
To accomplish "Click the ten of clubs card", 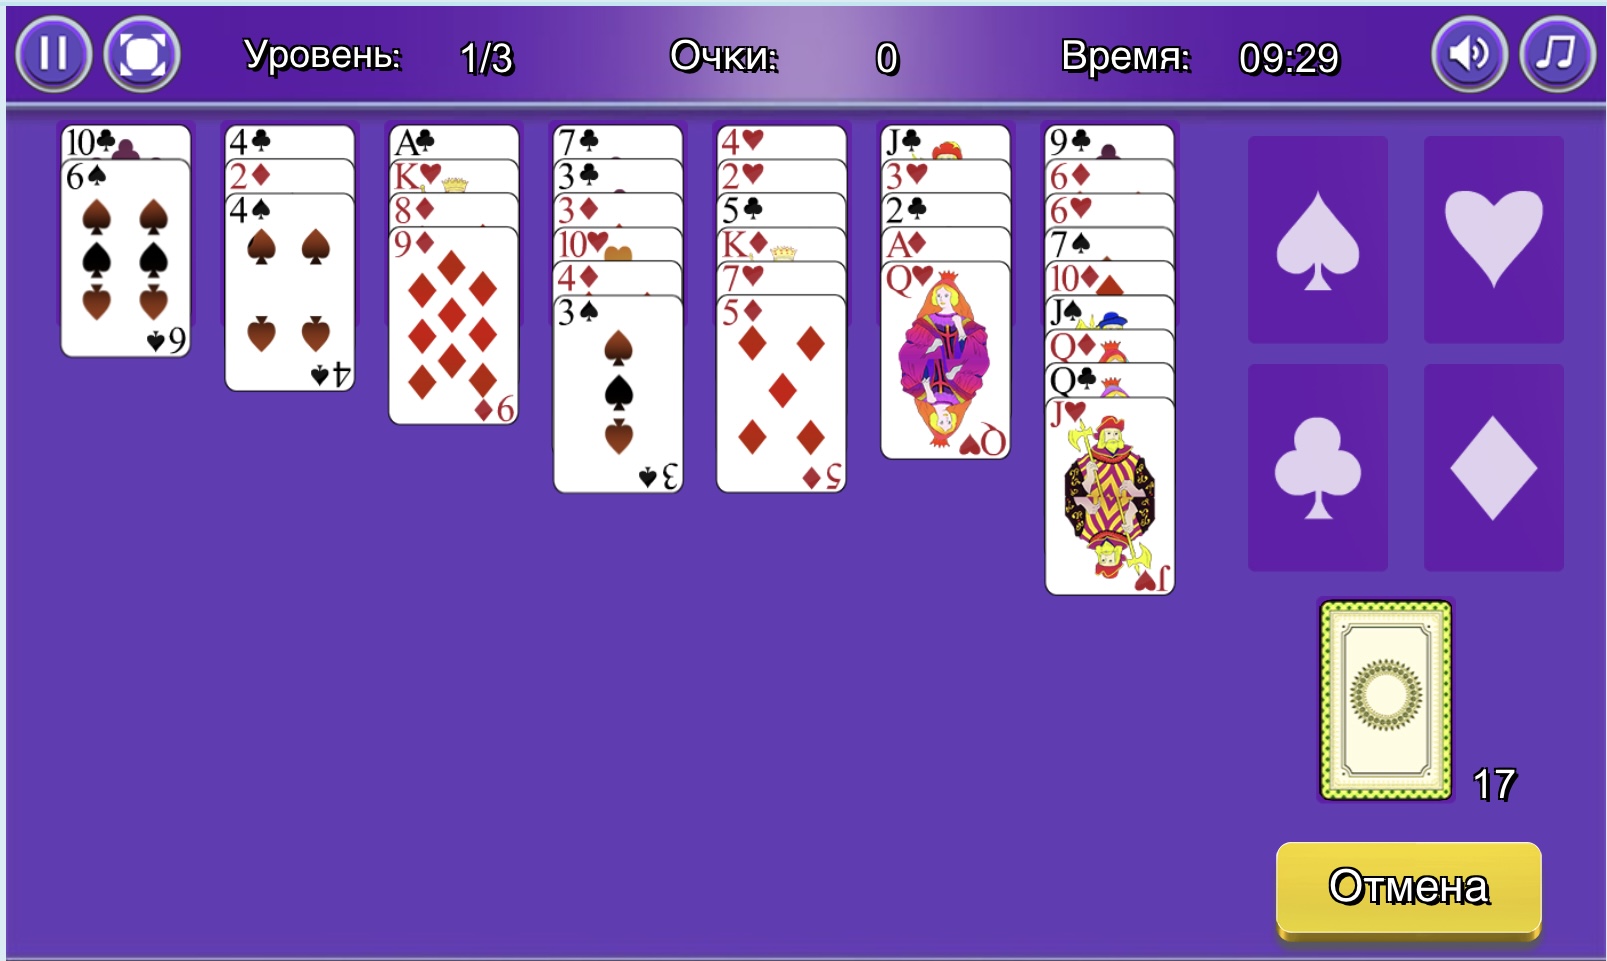I will click(x=126, y=142).
